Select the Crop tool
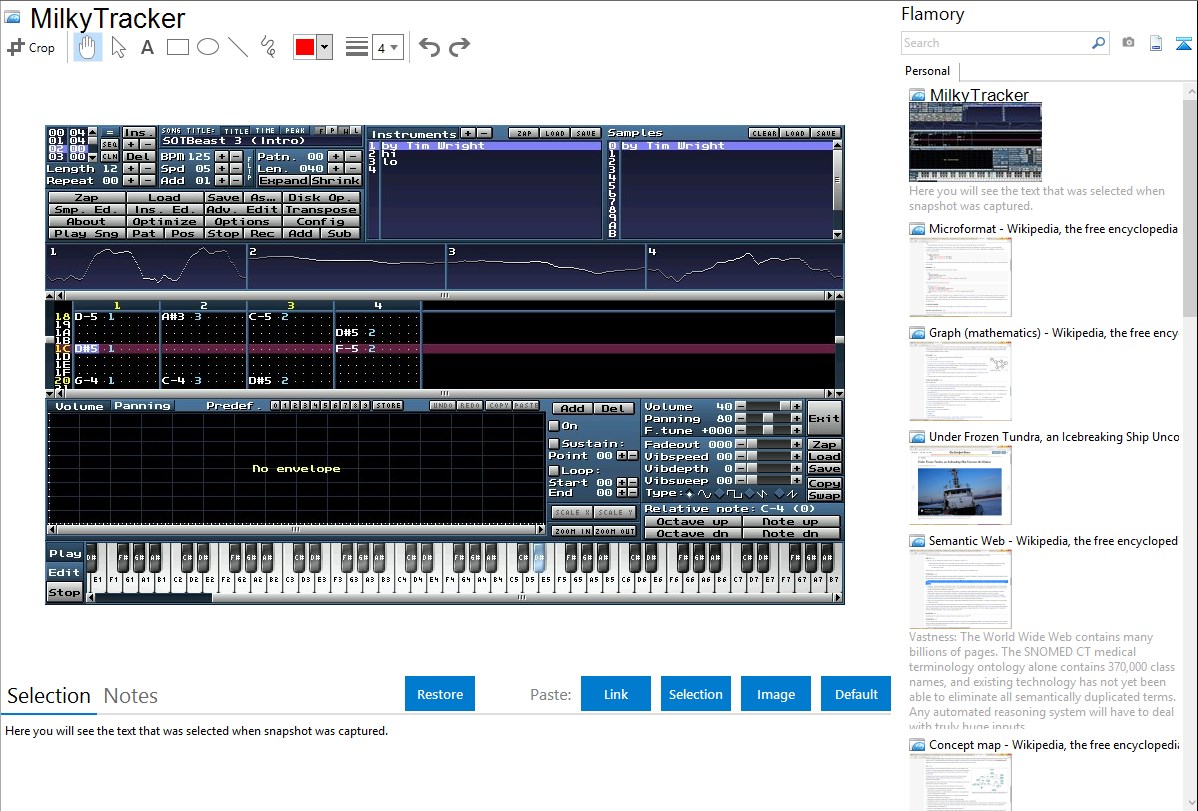Screen dimensions: 1198x811 pos(31,47)
